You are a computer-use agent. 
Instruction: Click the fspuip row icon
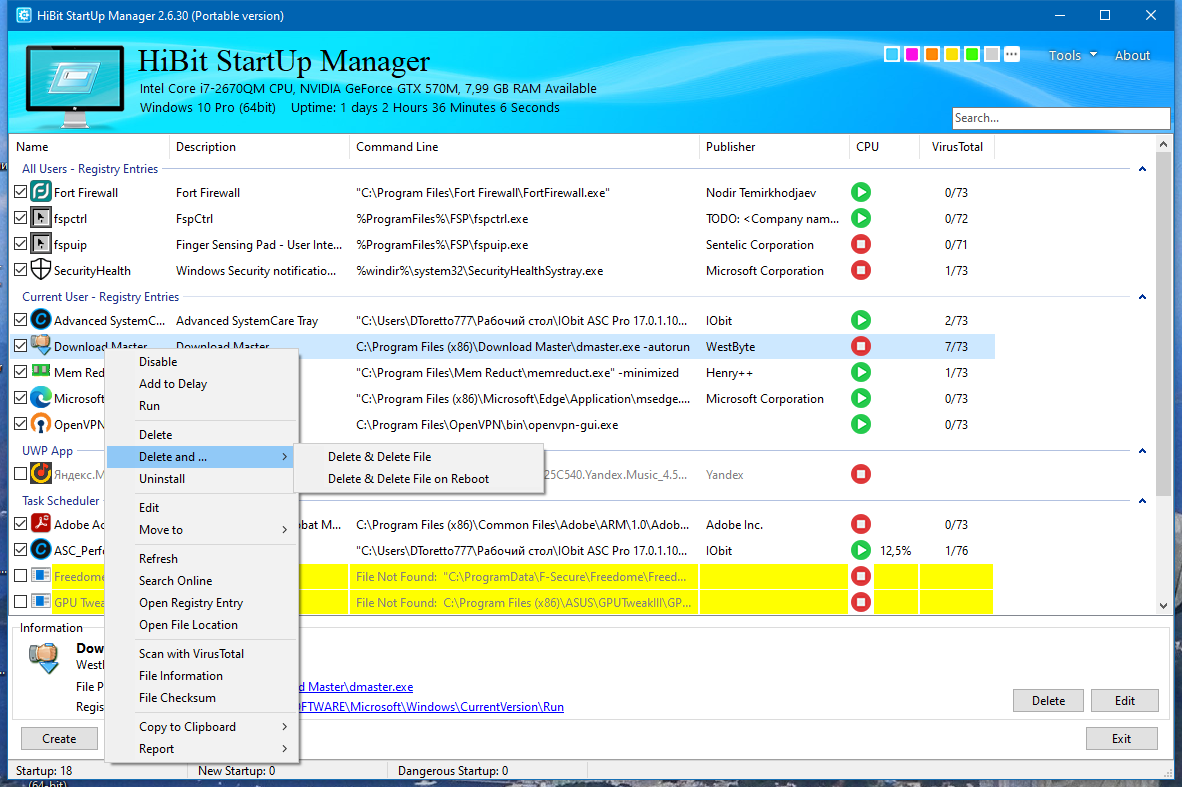pyautogui.click(x=41, y=244)
